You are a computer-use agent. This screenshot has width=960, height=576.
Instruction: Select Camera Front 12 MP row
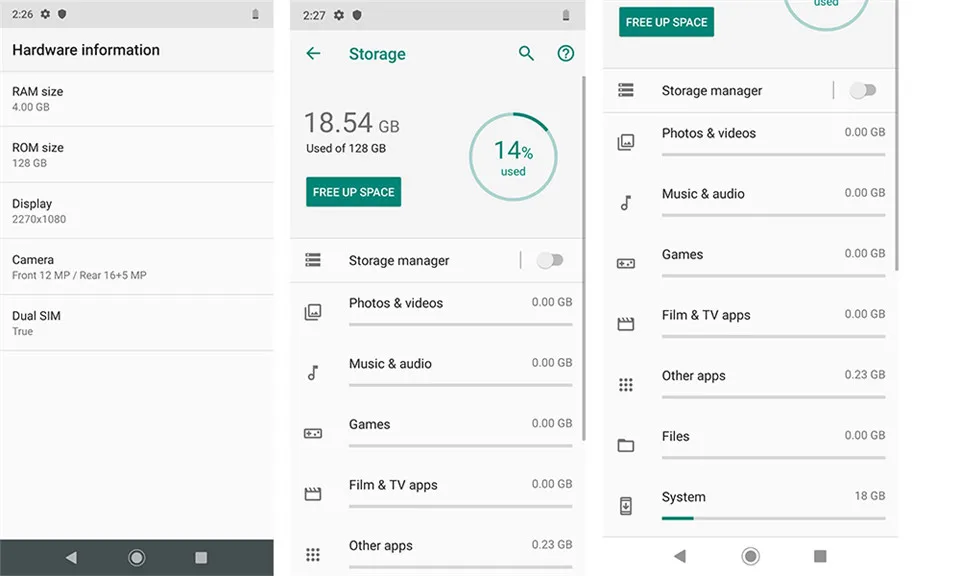pos(137,267)
